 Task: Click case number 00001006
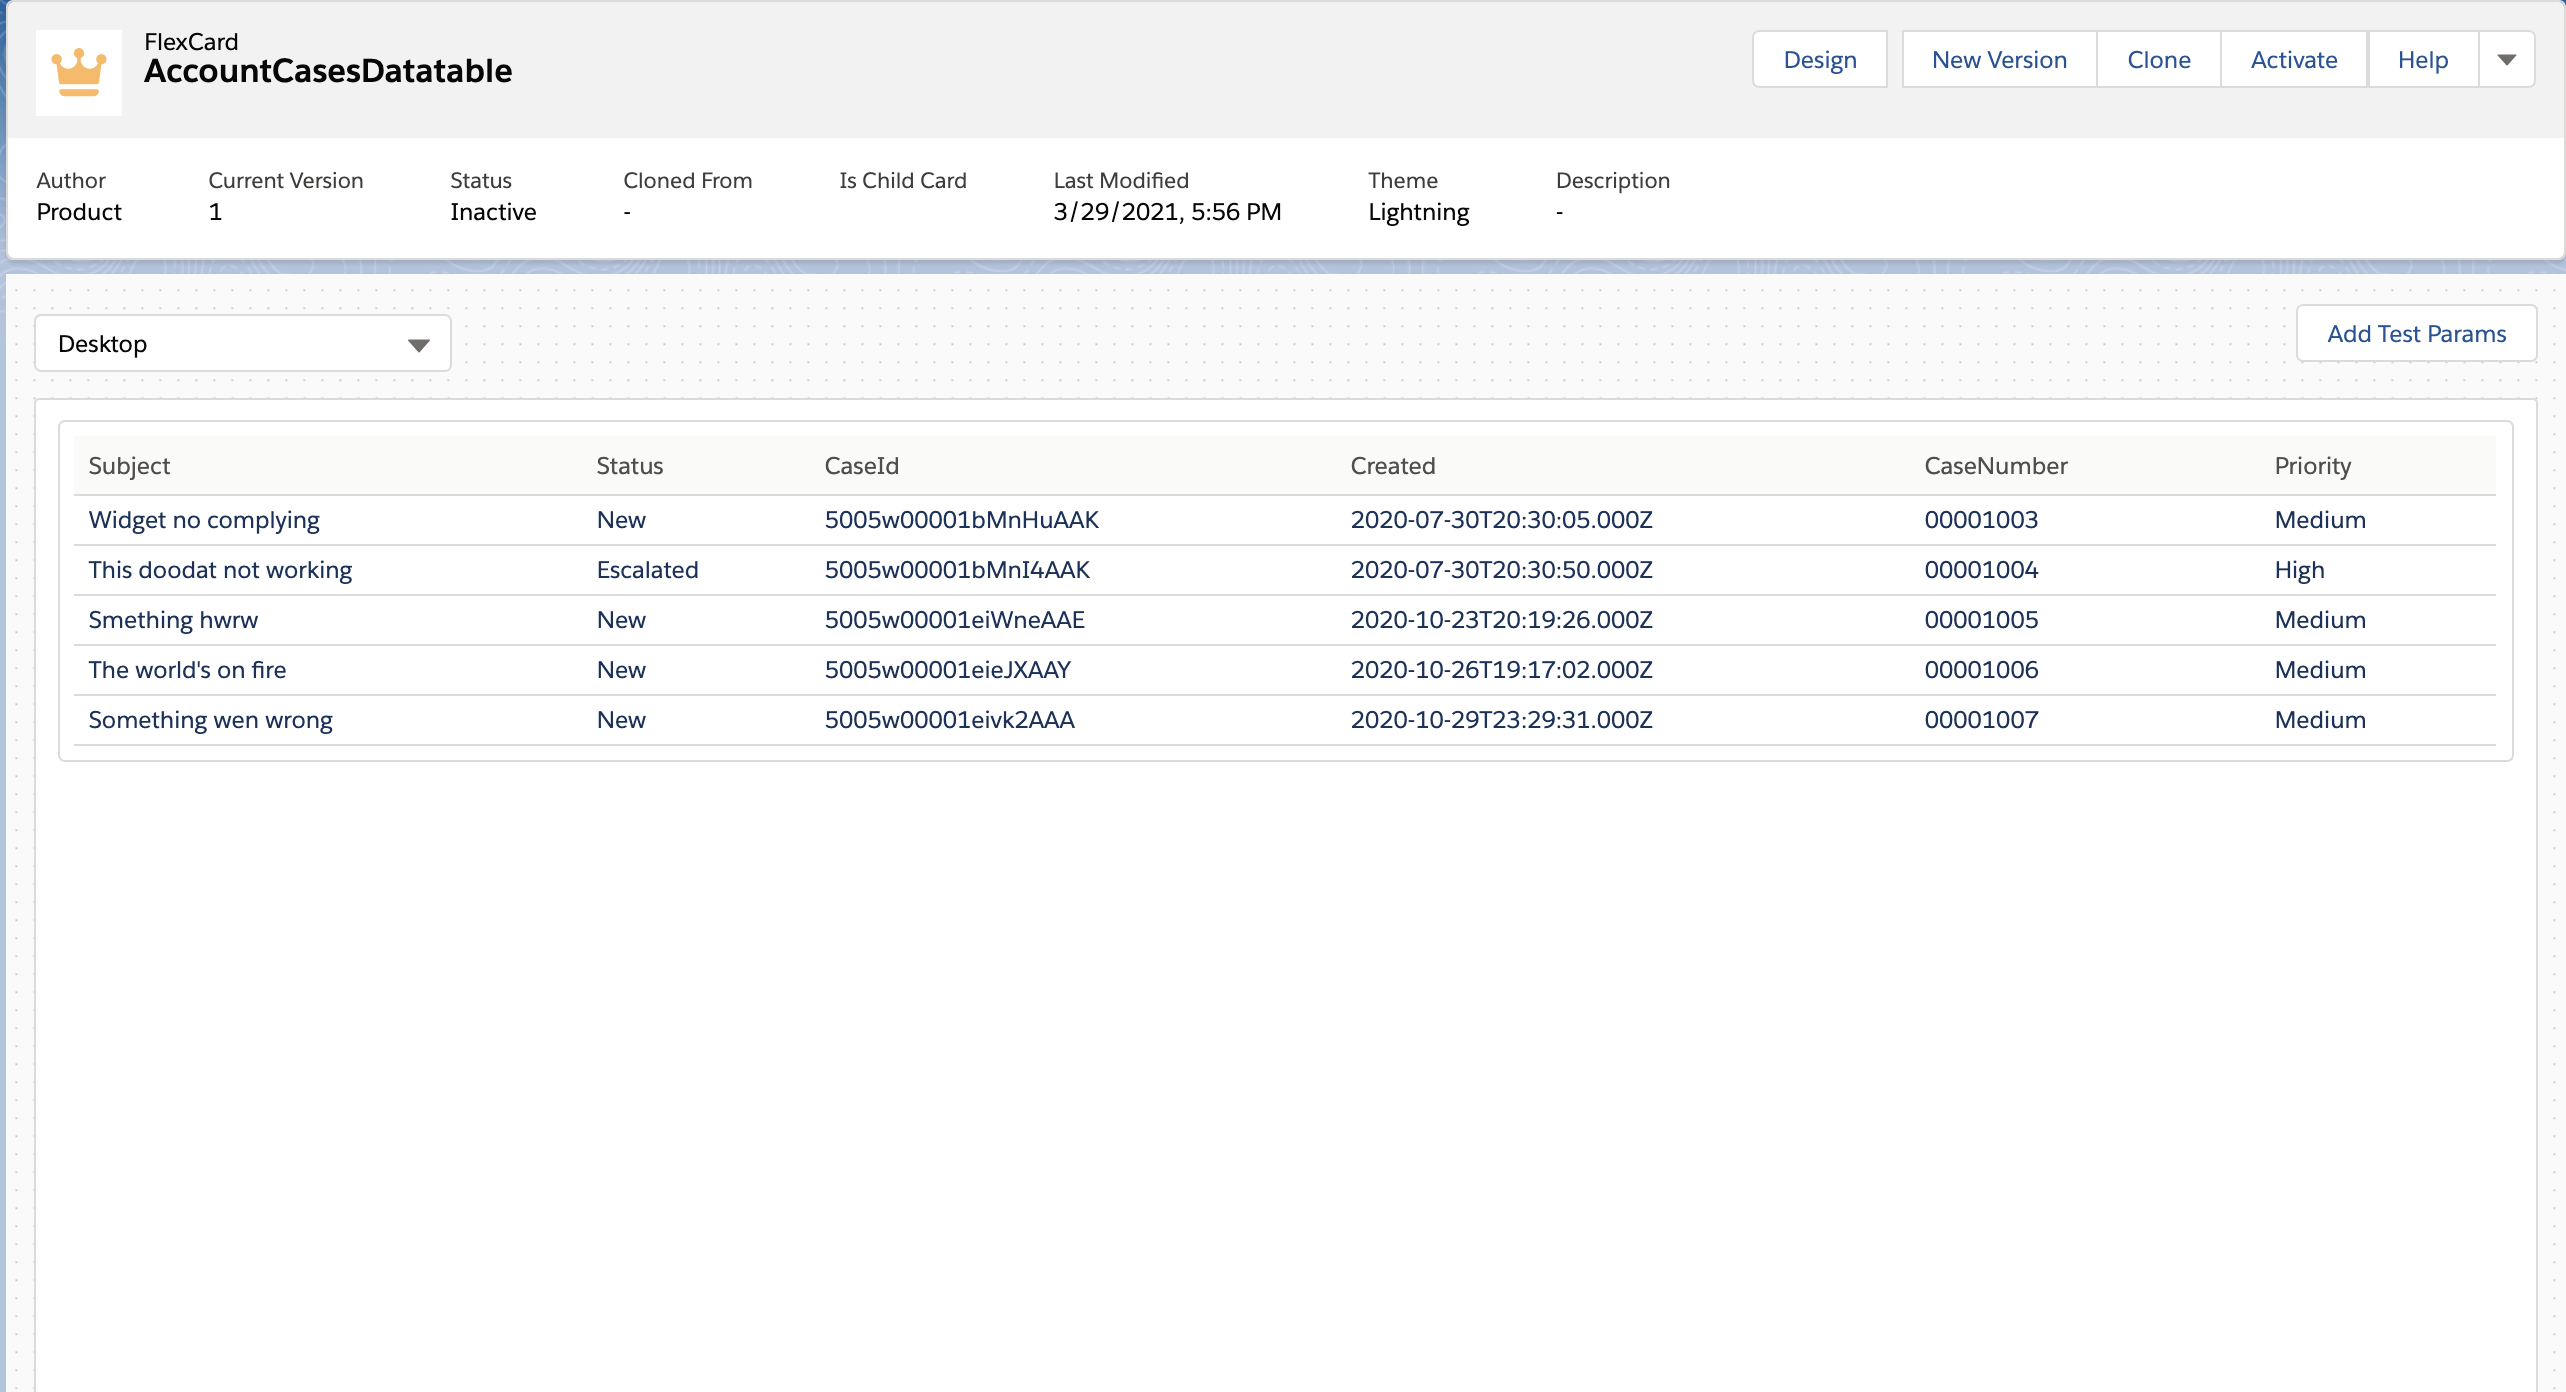(x=1981, y=670)
